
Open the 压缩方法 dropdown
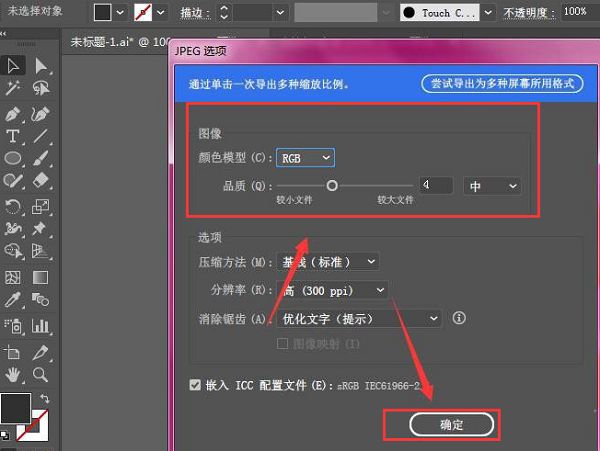[x=328, y=262]
